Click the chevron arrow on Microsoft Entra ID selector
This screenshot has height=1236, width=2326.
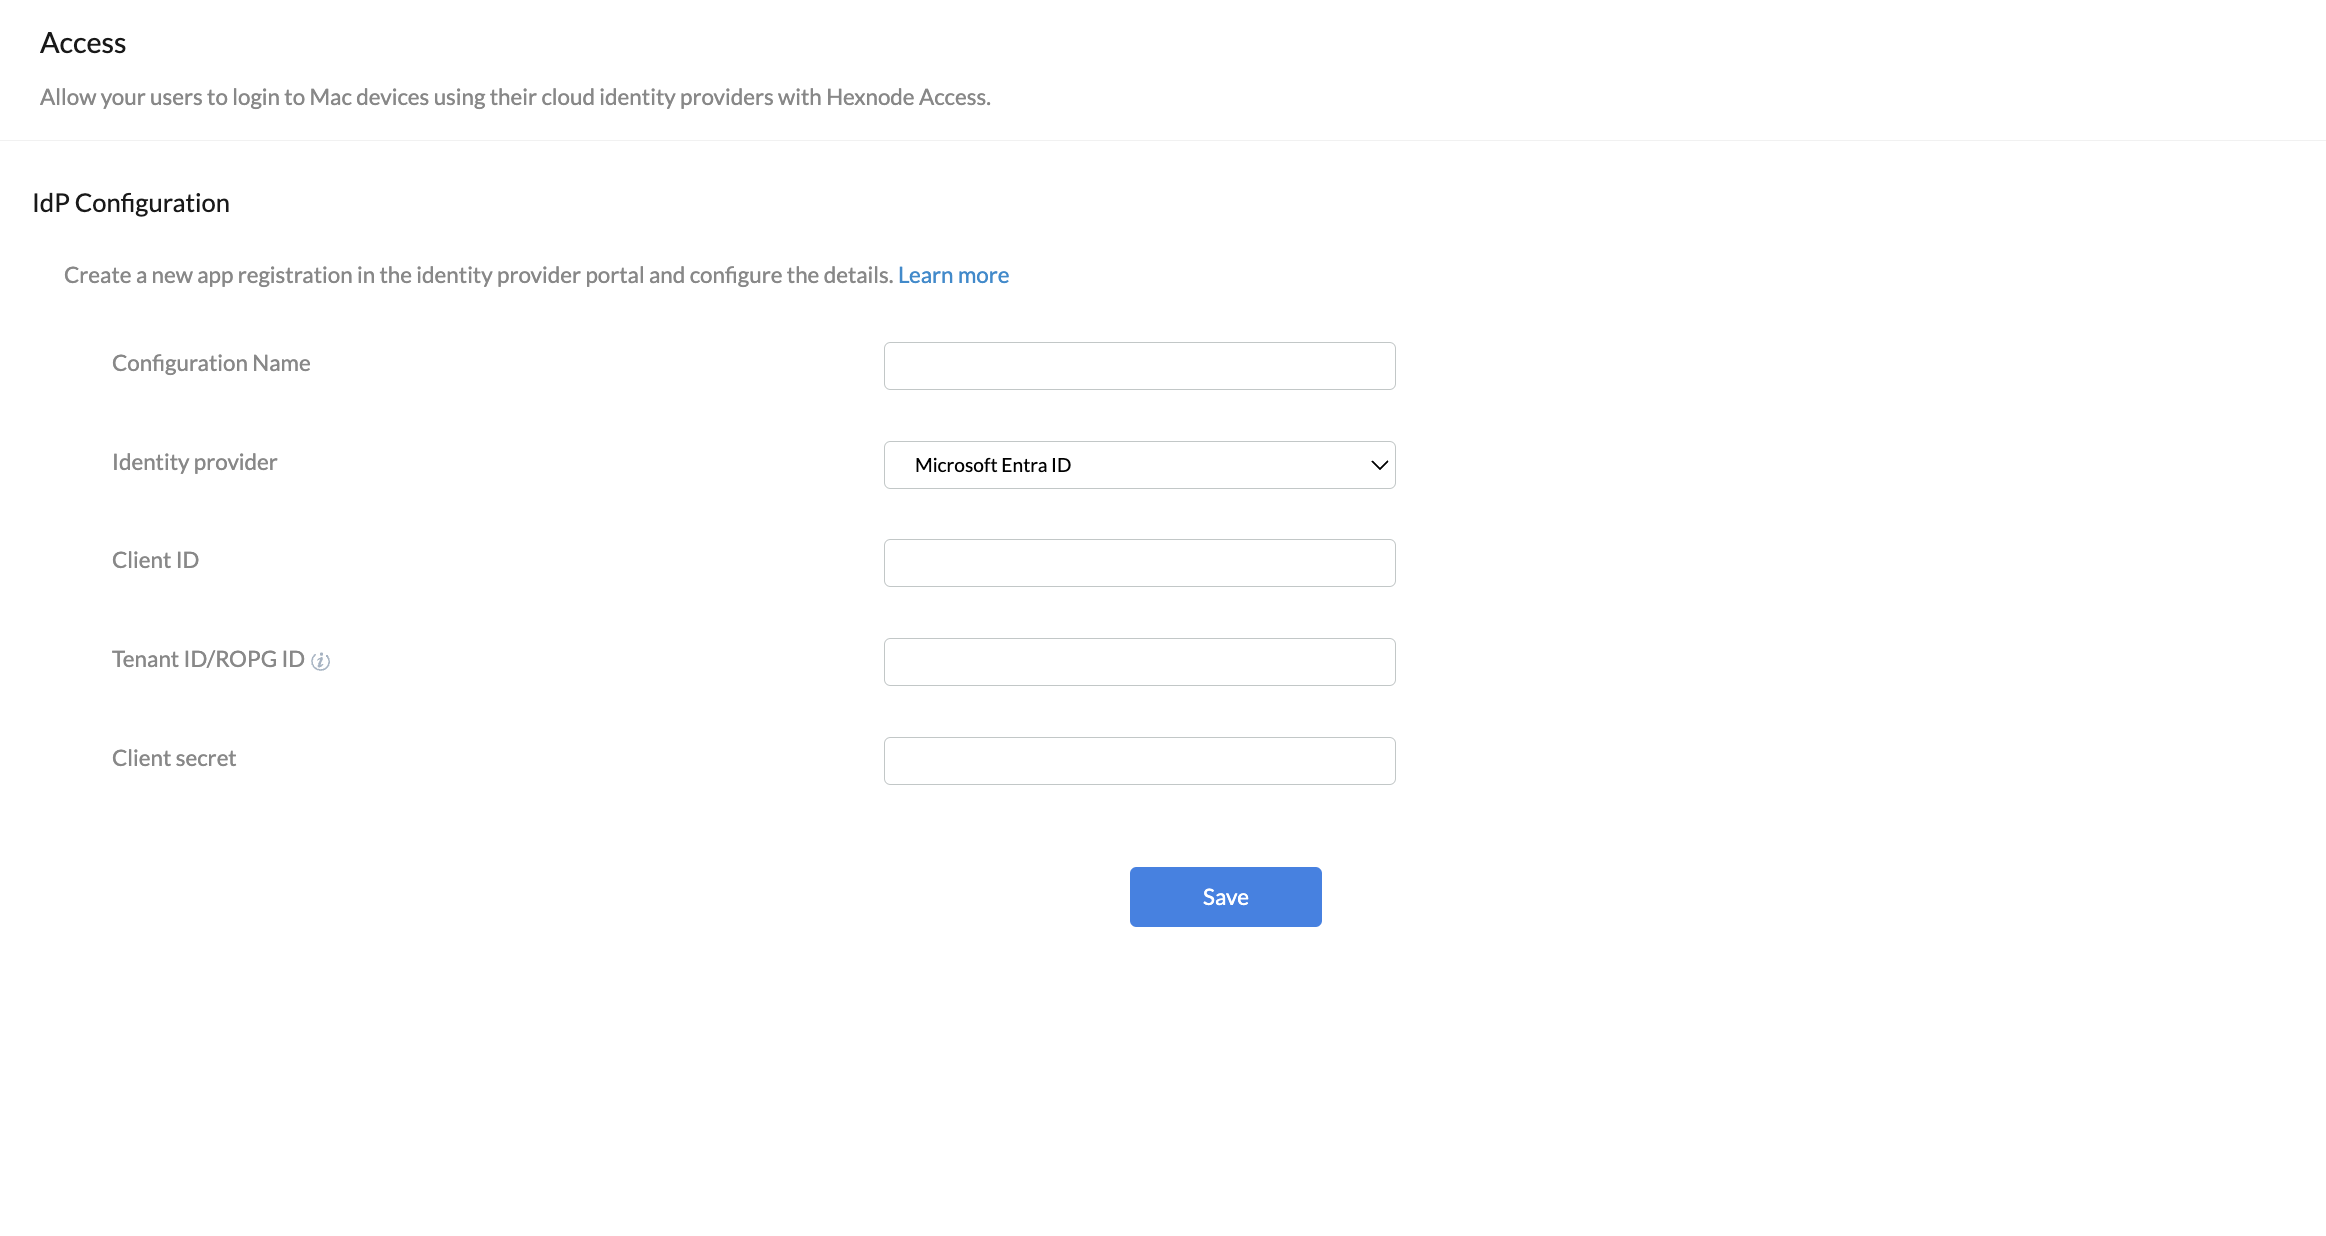pyautogui.click(x=1379, y=465)
